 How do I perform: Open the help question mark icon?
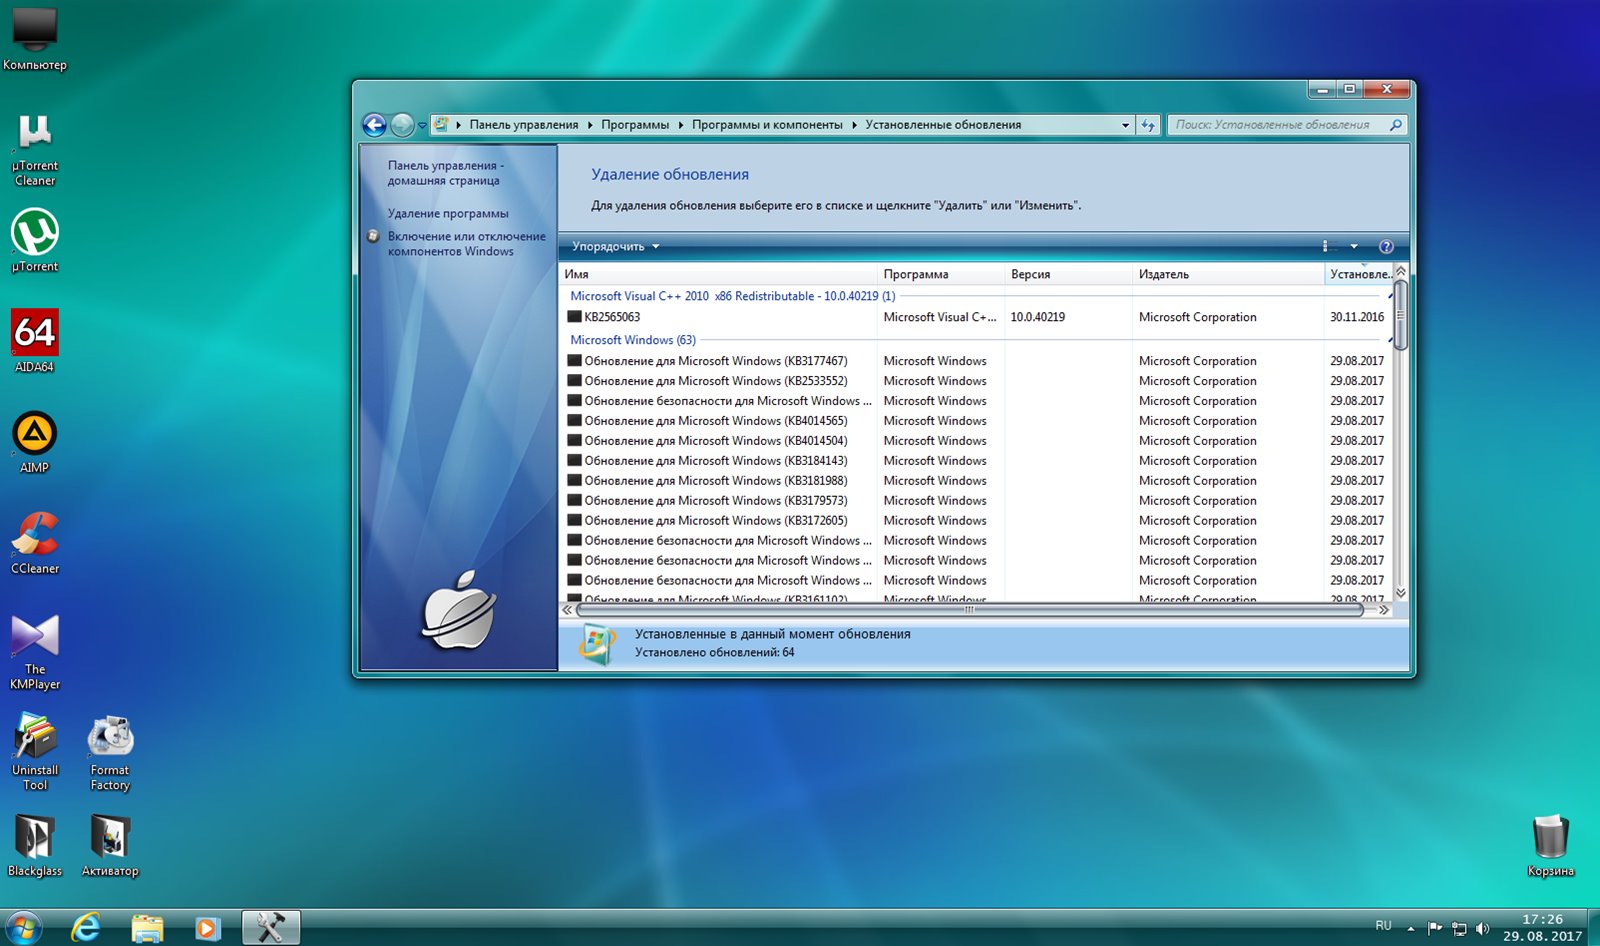[x=1385, y=247]
